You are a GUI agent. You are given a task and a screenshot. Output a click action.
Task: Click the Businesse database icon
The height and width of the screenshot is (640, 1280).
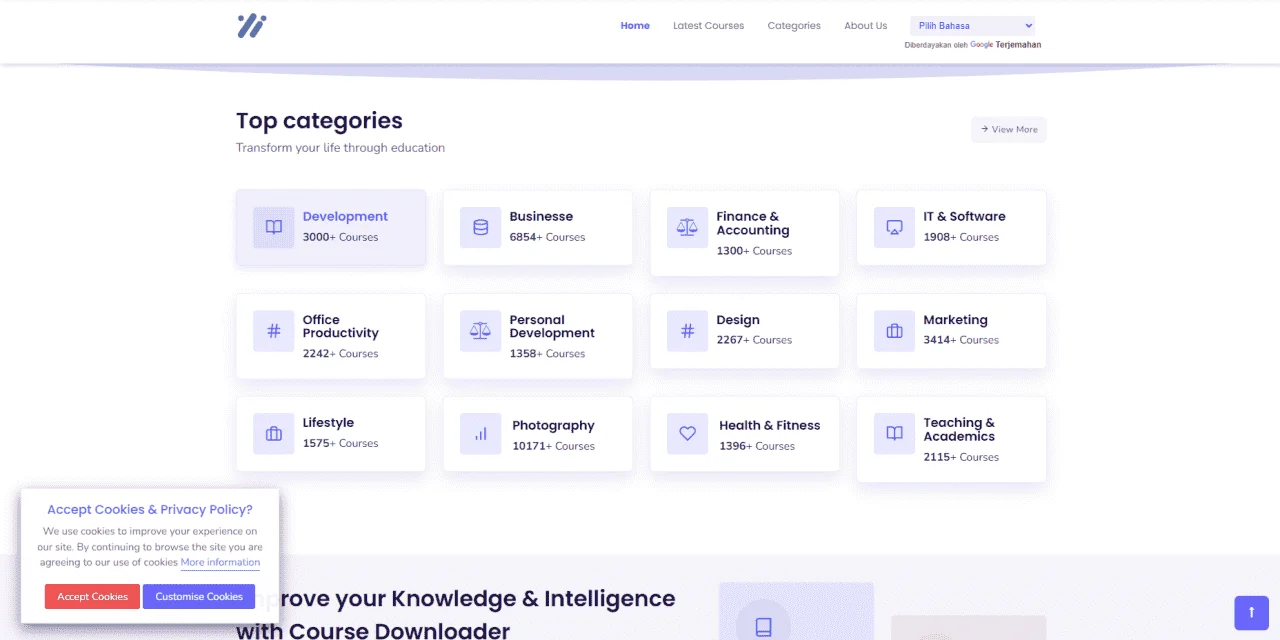tap(481, 227)
